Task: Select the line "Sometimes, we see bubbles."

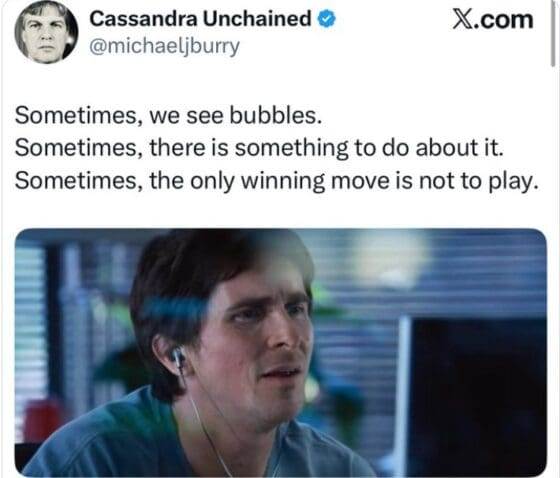Action: click(169, 116)
